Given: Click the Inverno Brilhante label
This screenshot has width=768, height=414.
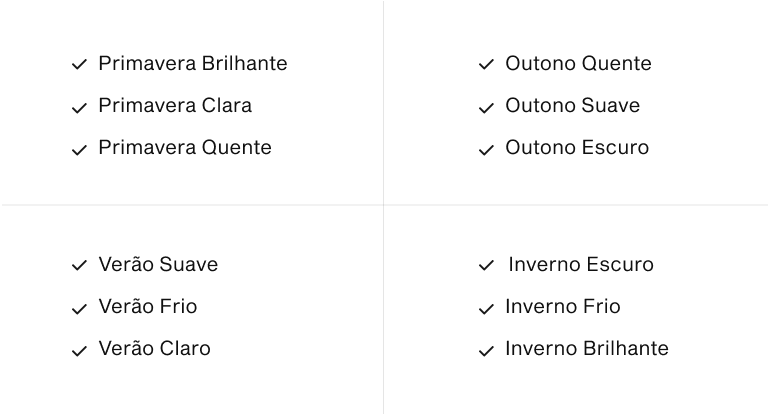Looking at the screenshot, I should tap(587, 349).
